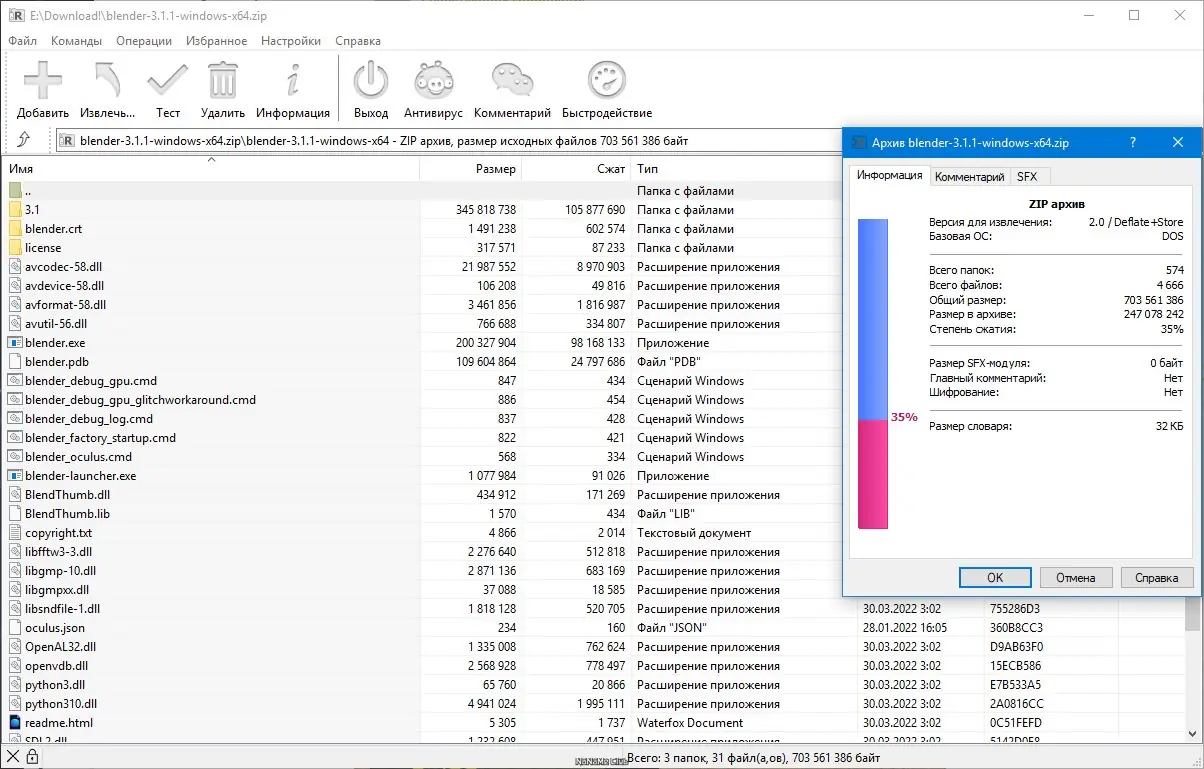Open the Файл menu

[22, 41]
